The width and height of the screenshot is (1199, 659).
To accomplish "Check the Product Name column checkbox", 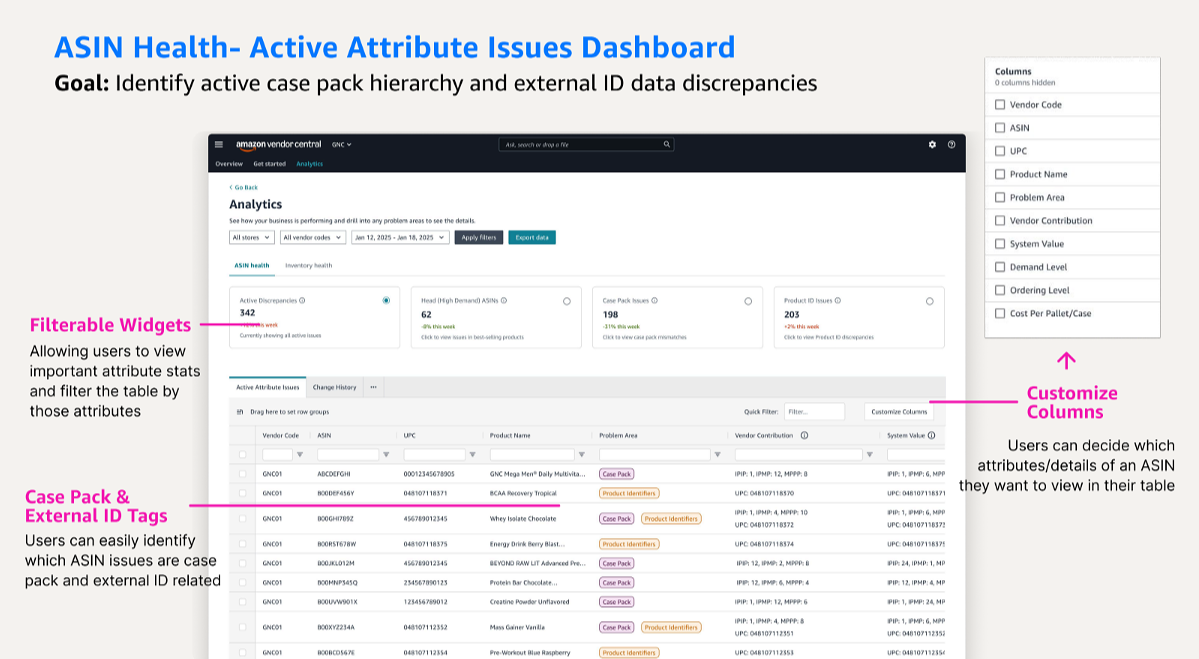I will (x=999, y=174).
